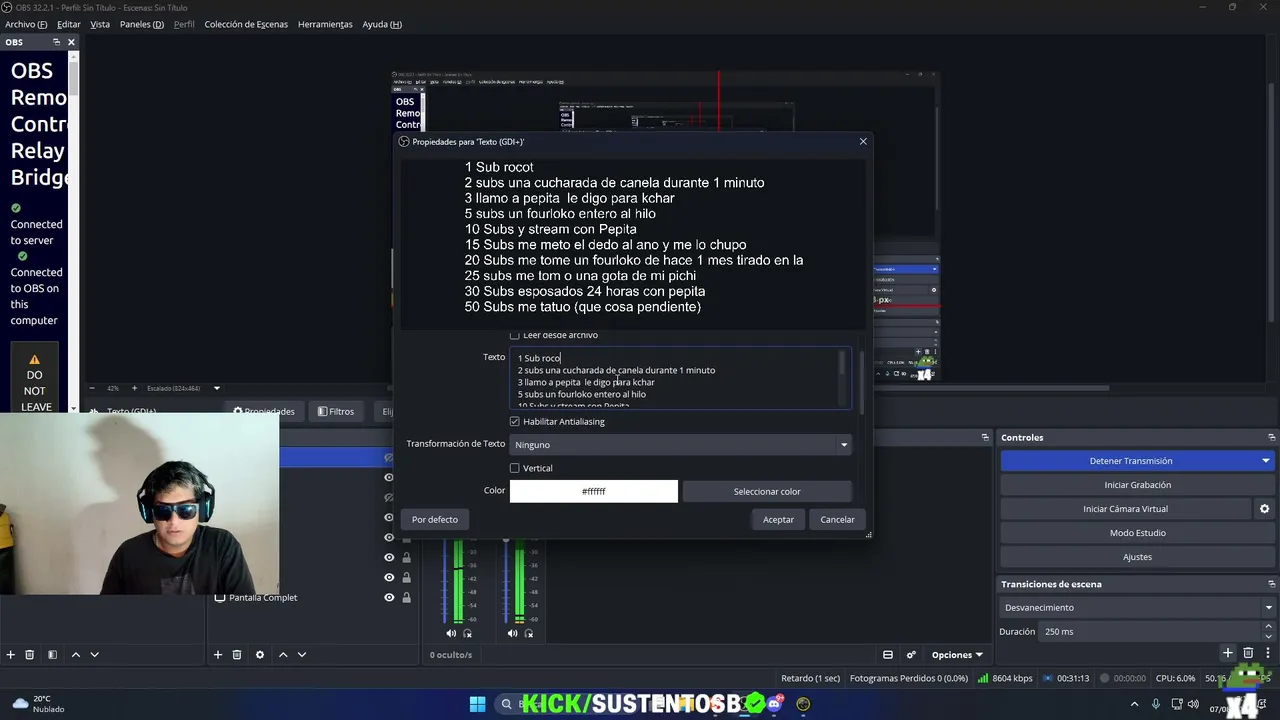The width and height of the screenshot is (1280, 720).
Task: Decrease Duración with stepper down arrow
Action: [x=1269, y=636]
